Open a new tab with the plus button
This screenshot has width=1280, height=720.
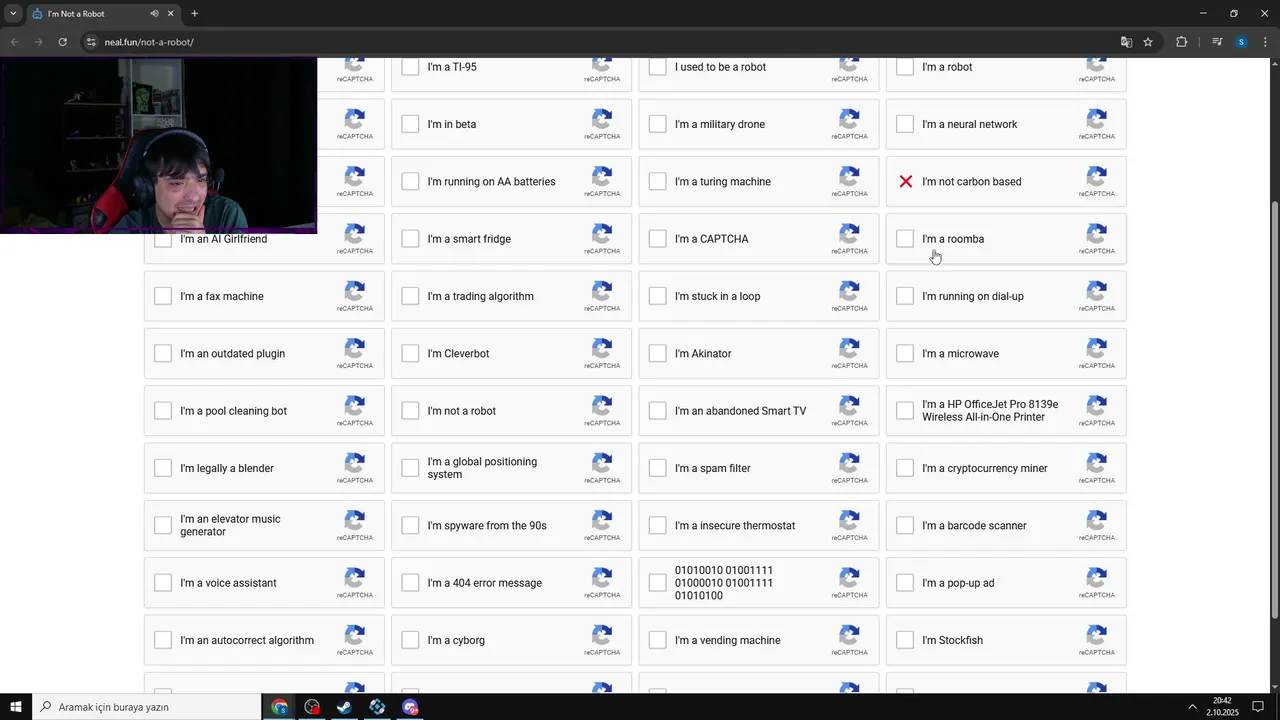click(194, 14)
